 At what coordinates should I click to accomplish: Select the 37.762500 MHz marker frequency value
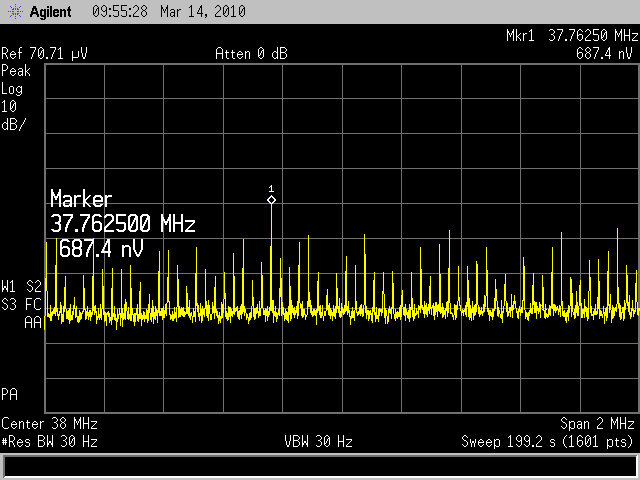click(x=122, y=223)
